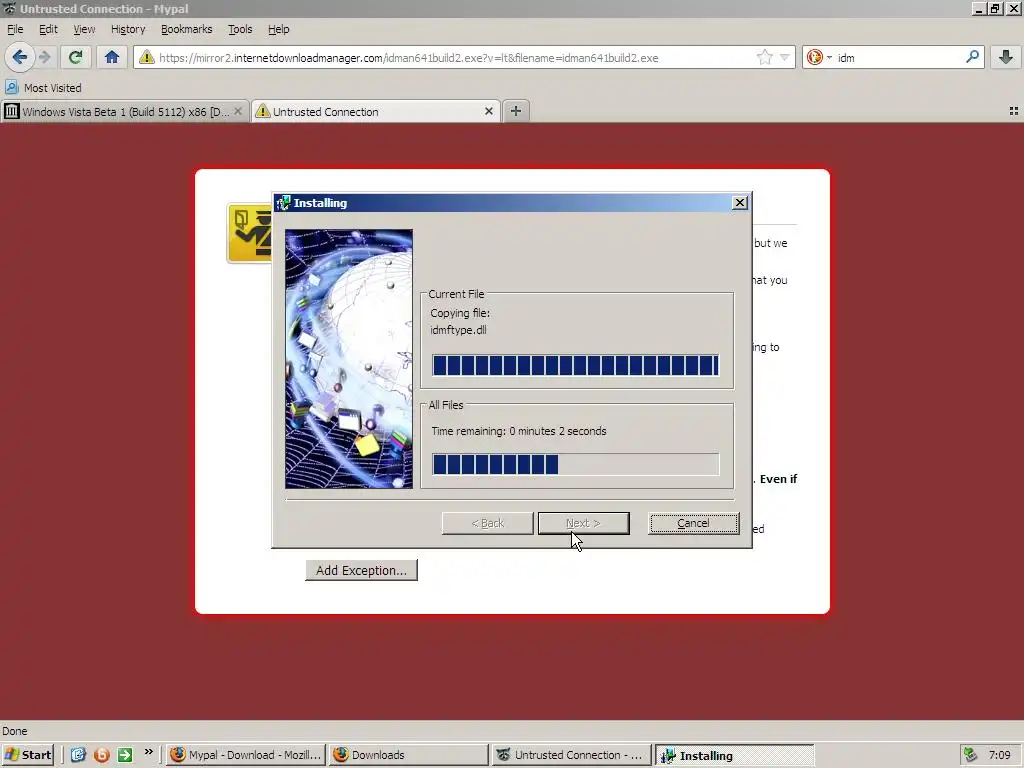This screenshot has height=768, width=1024.
Task: Open URL history dropdown arrow
Action: (784, 57)
